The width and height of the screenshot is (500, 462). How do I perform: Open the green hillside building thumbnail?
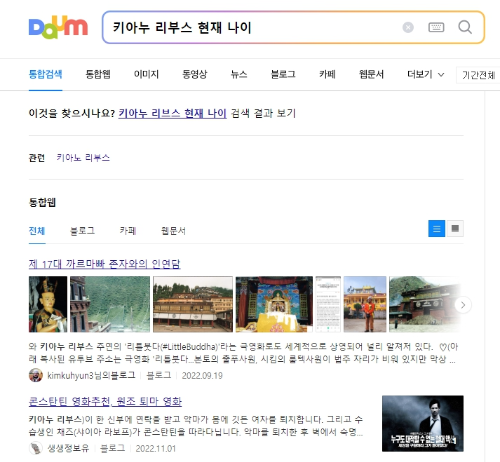[110, 304]
